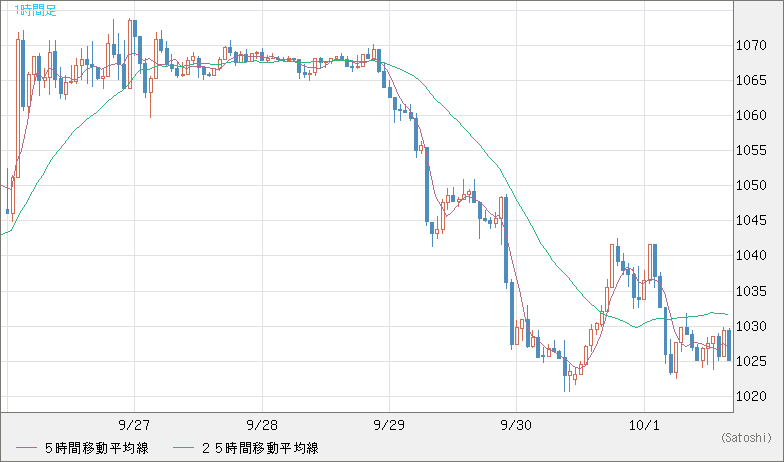Select the 1045 price axis label
The image size is (784, 462).
click(x=751, y=220)
